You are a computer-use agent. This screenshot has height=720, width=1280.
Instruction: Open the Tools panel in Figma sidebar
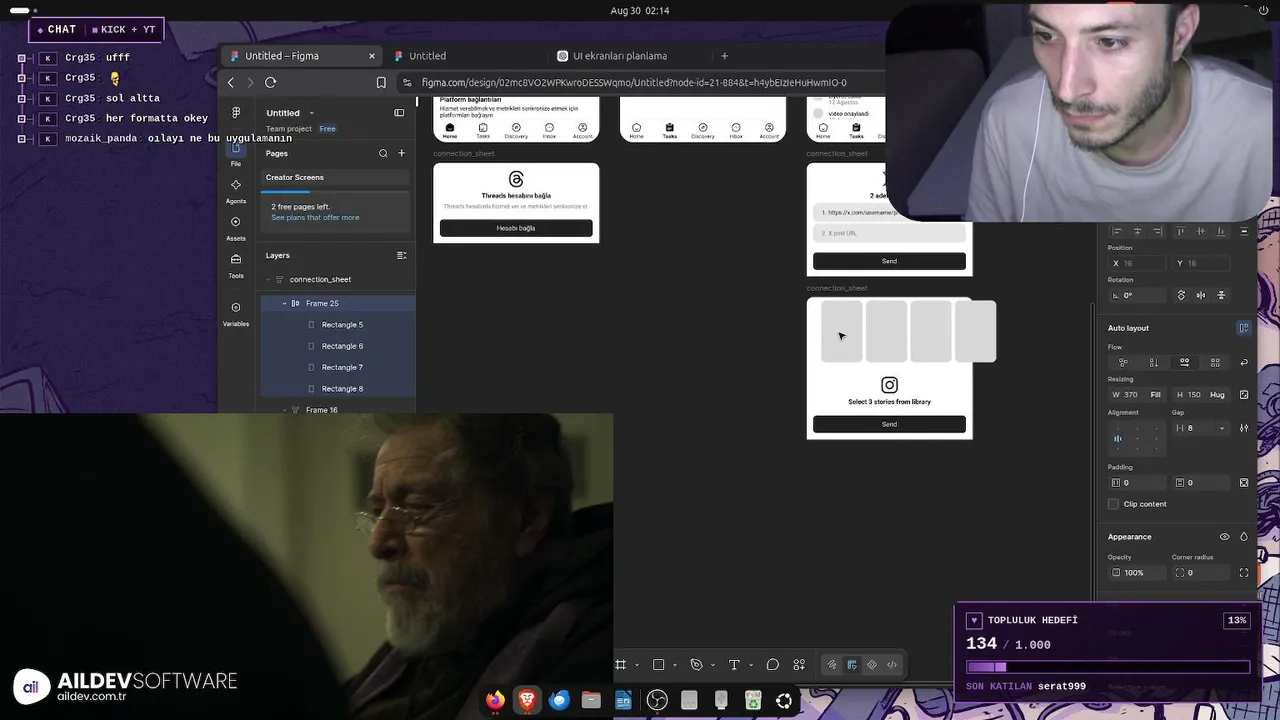pyautogui.click(x=236, y=264)
